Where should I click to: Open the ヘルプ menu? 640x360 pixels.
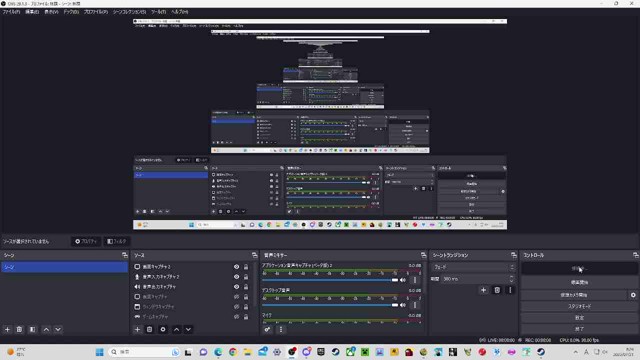pos(180,12)
